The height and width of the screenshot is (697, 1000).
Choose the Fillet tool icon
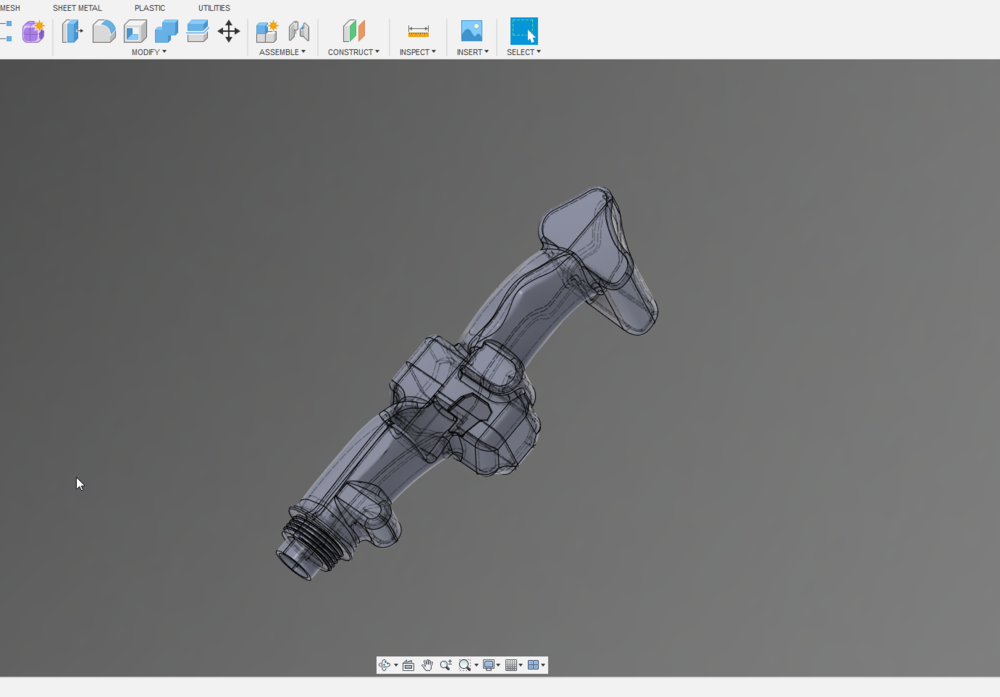click(103, 31)
